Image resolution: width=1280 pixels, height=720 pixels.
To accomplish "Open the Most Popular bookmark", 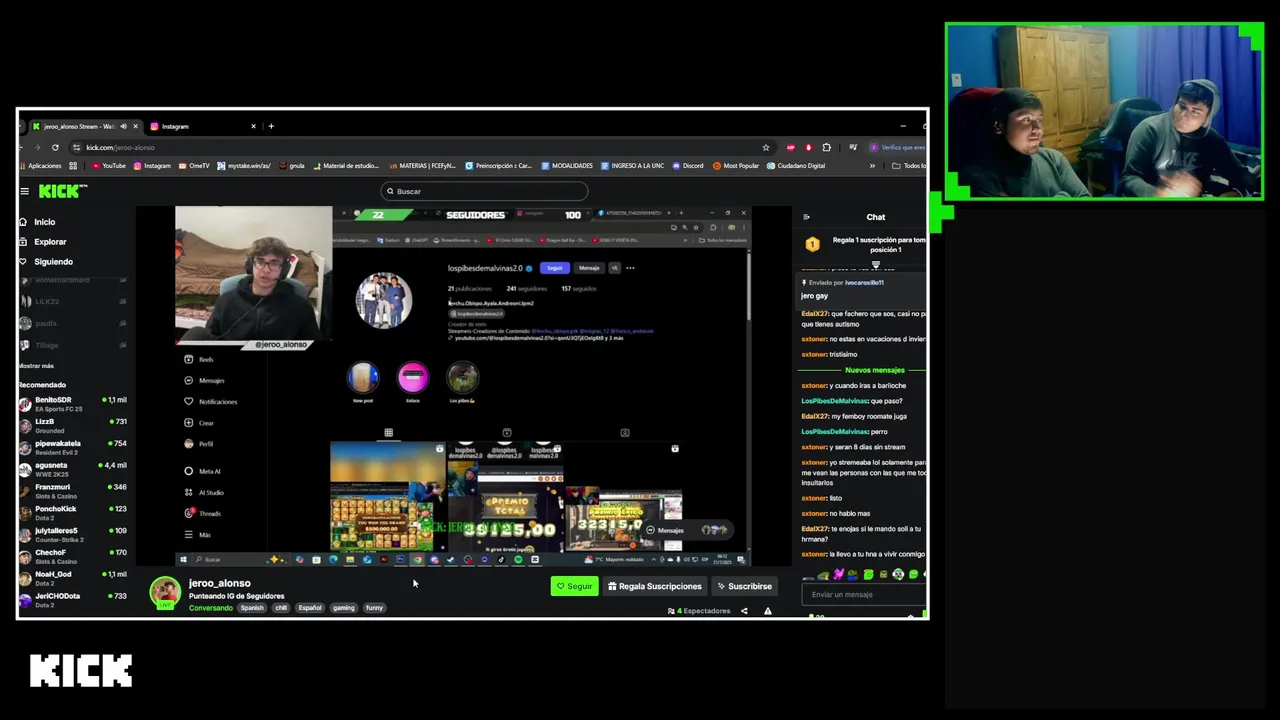I will pyautogui.click(x=737, y=166).
